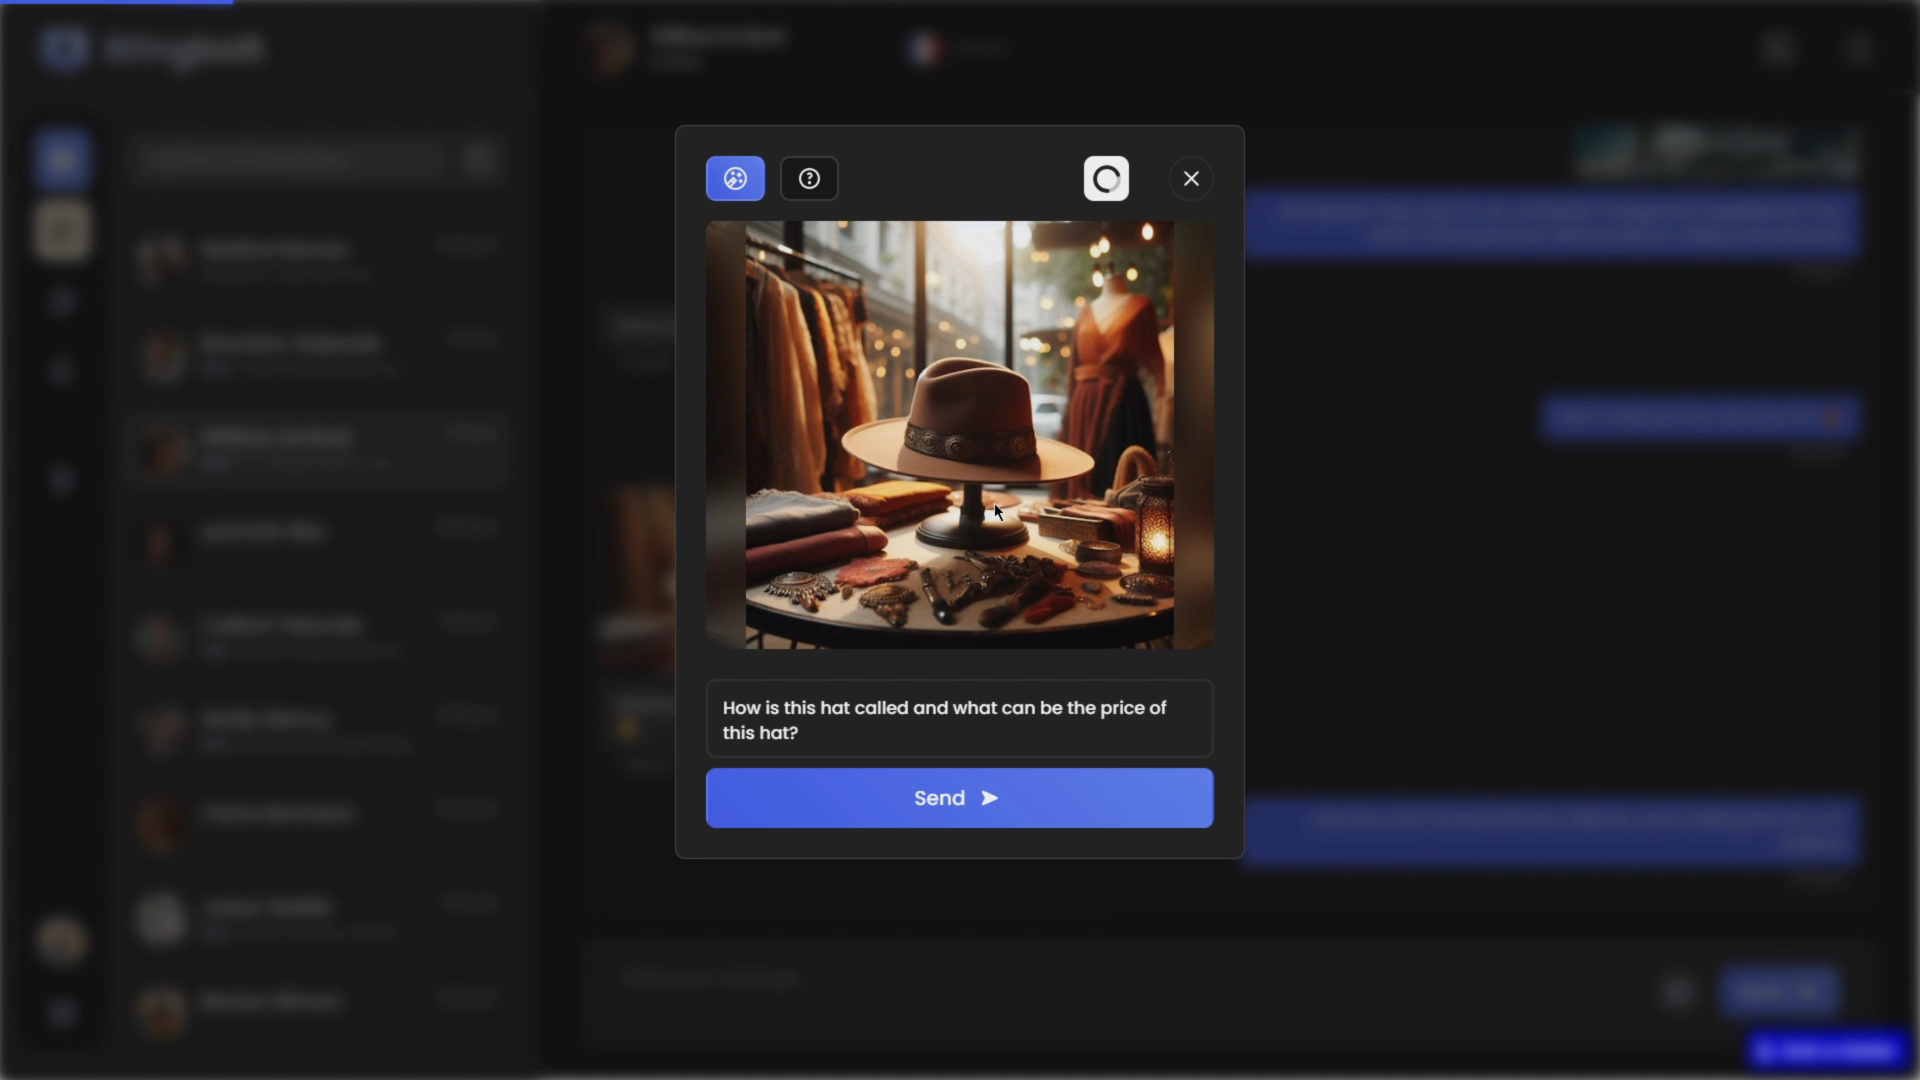Image resolution: width=1920 pixels, height=1080 pixels.
Task: Close the image question dialog
Action: (1190, 179)
